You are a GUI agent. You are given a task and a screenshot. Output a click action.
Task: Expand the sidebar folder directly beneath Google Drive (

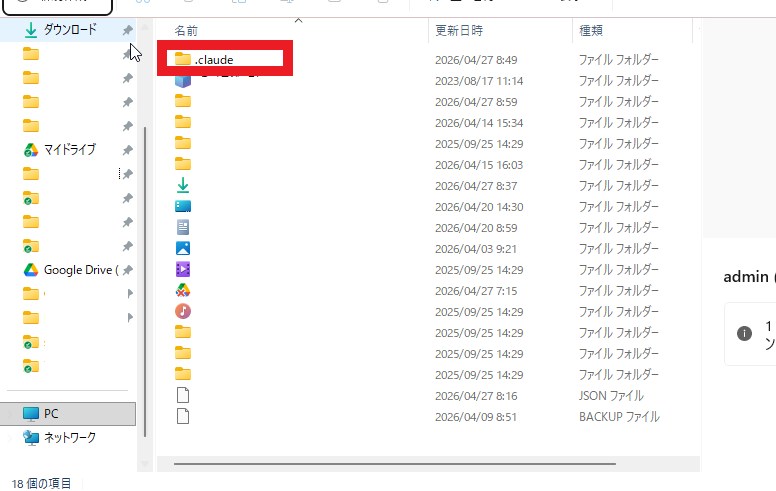pyautogui.click(x=130, y=294)
